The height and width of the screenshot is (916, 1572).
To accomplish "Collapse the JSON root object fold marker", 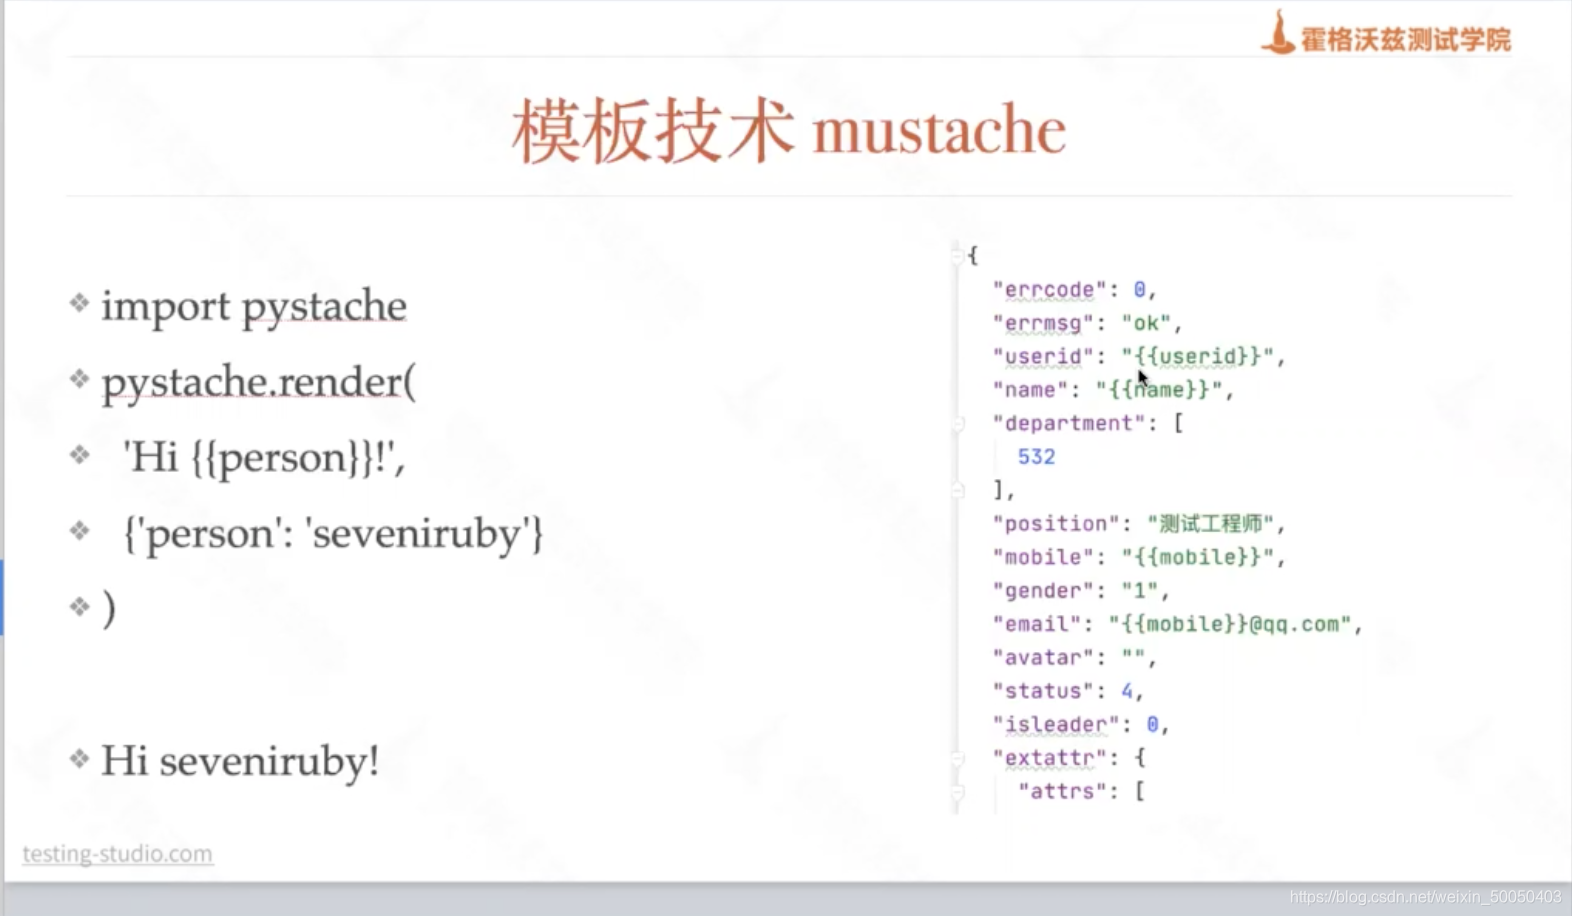I will click(956, 256).
